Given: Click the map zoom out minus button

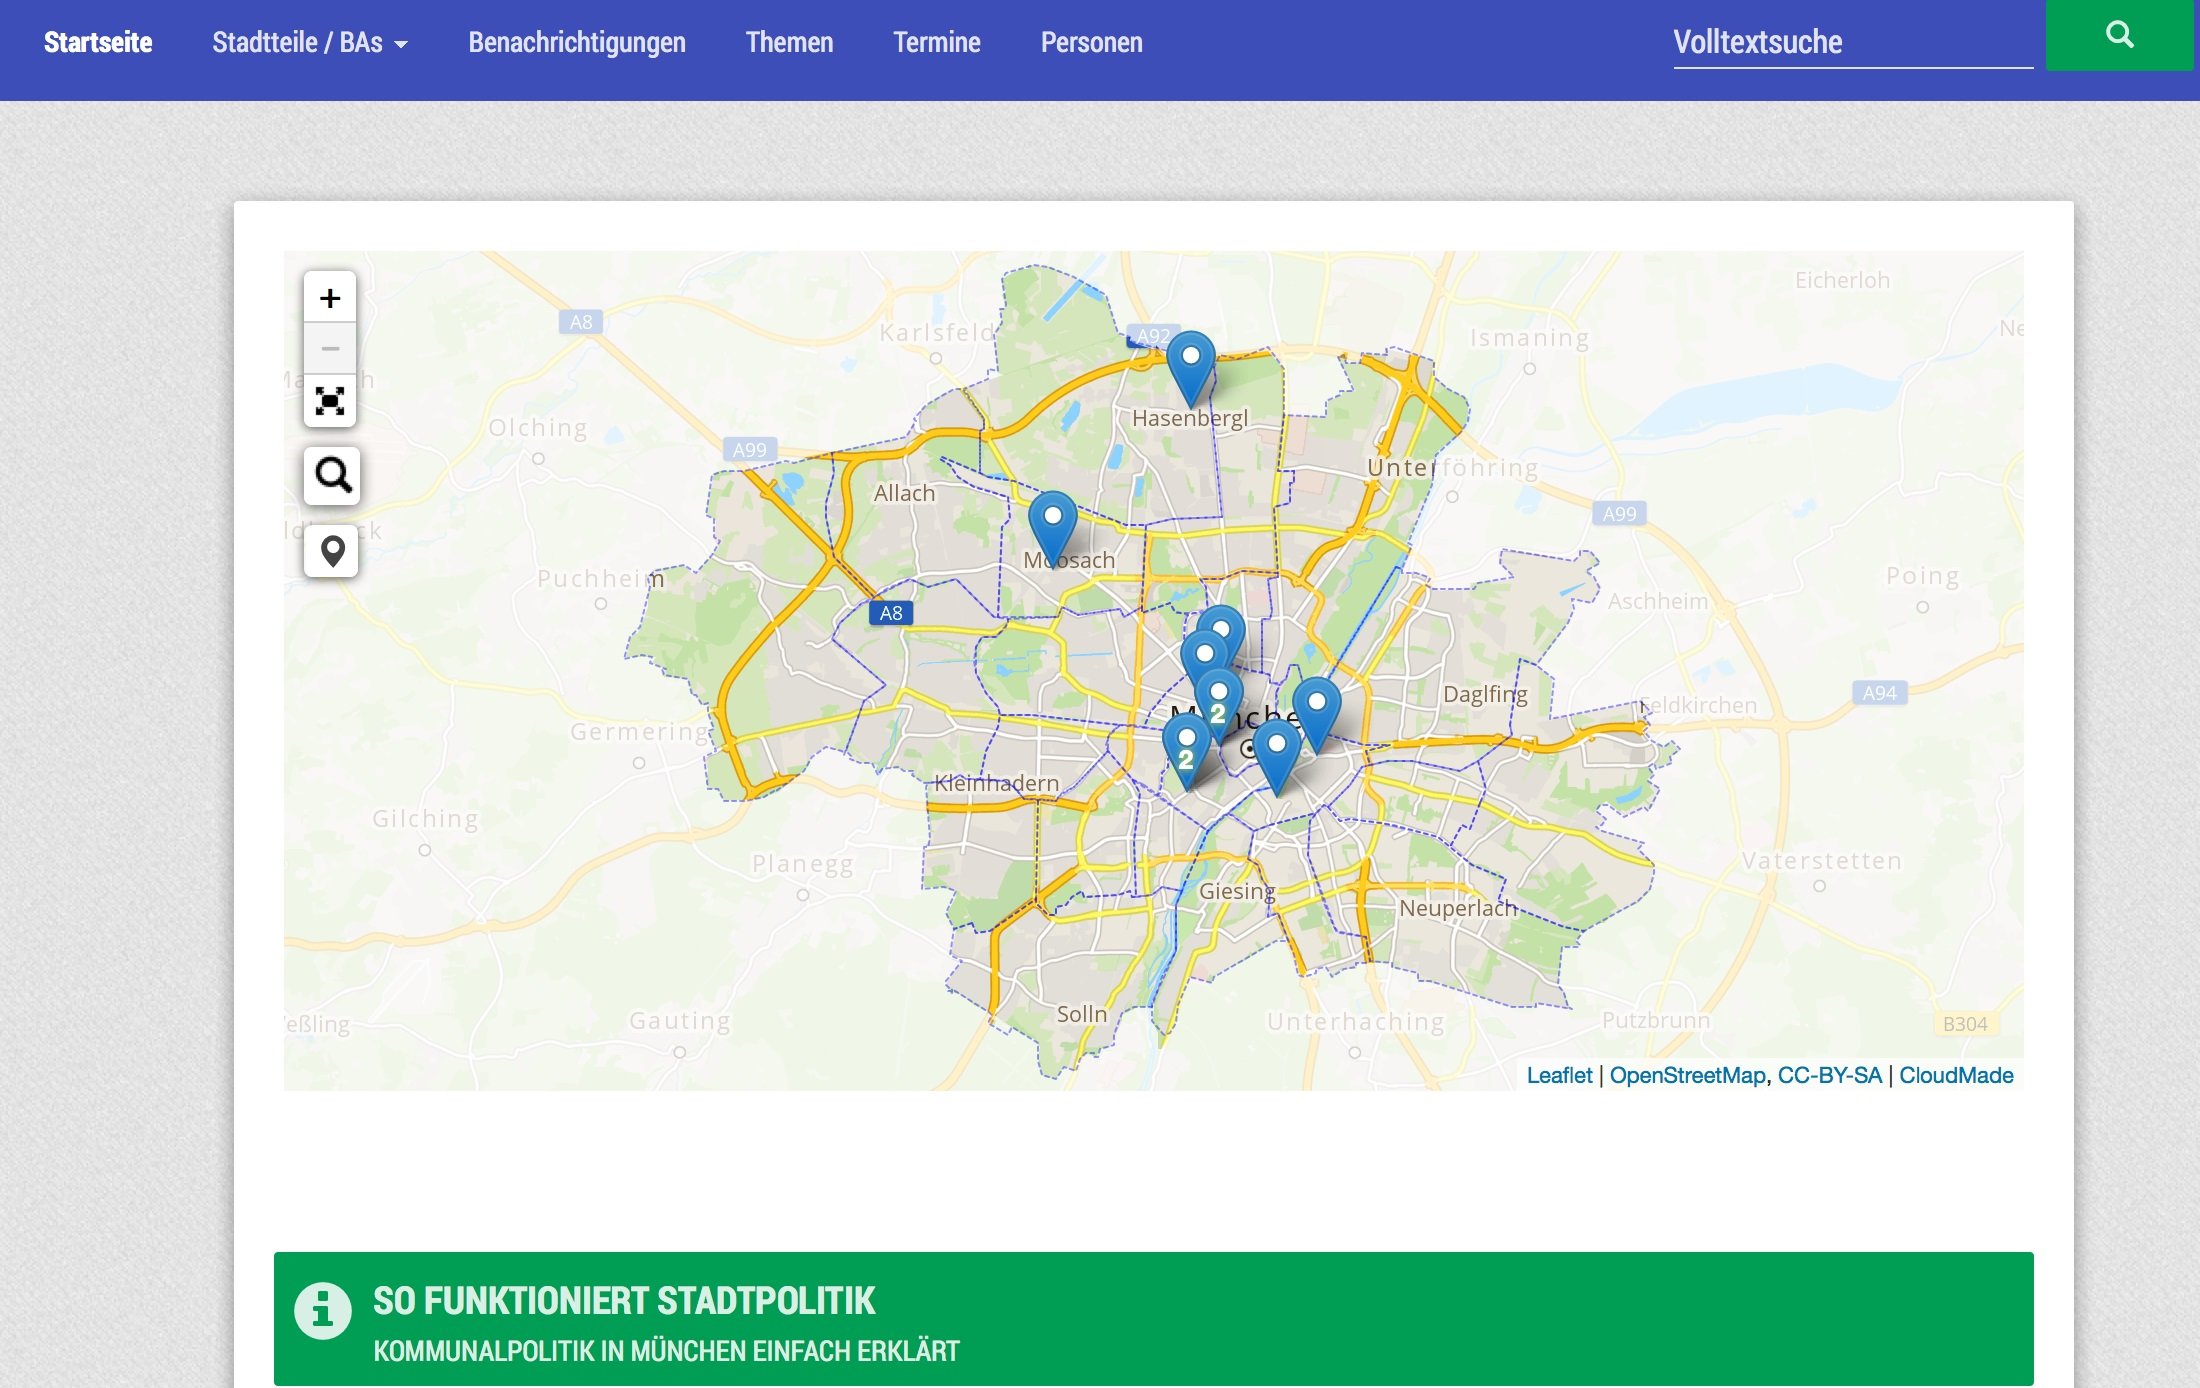Looking at the screenshot, I should coord(330,349).
